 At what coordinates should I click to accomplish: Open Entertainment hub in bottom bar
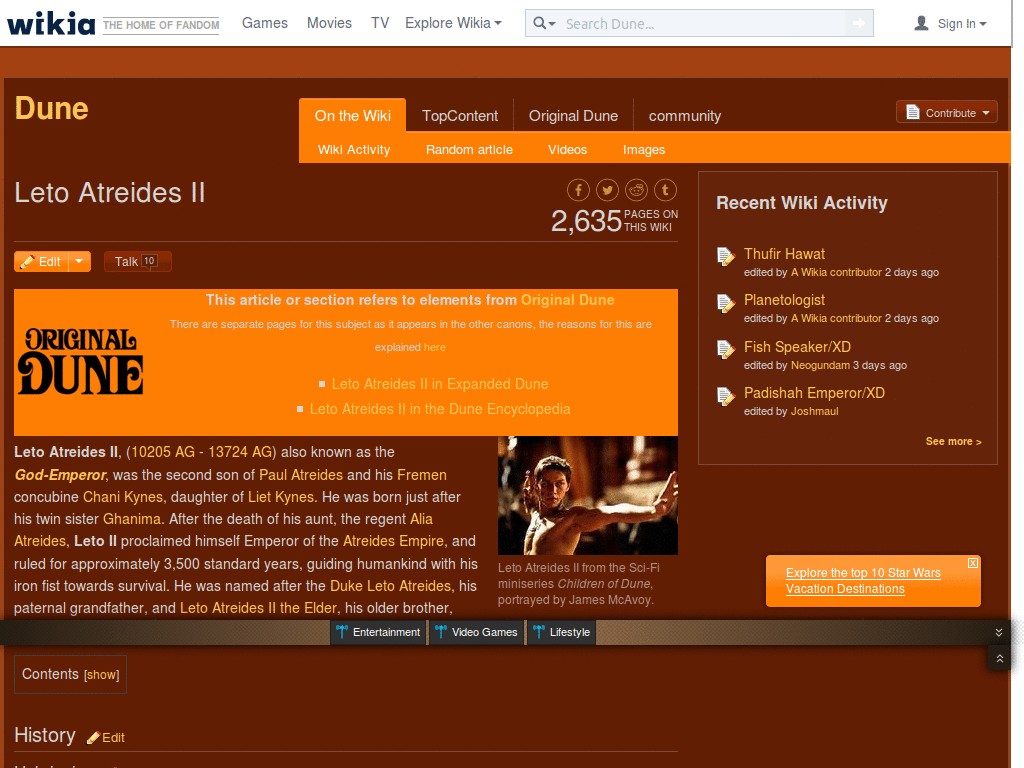tap(378, 632)
